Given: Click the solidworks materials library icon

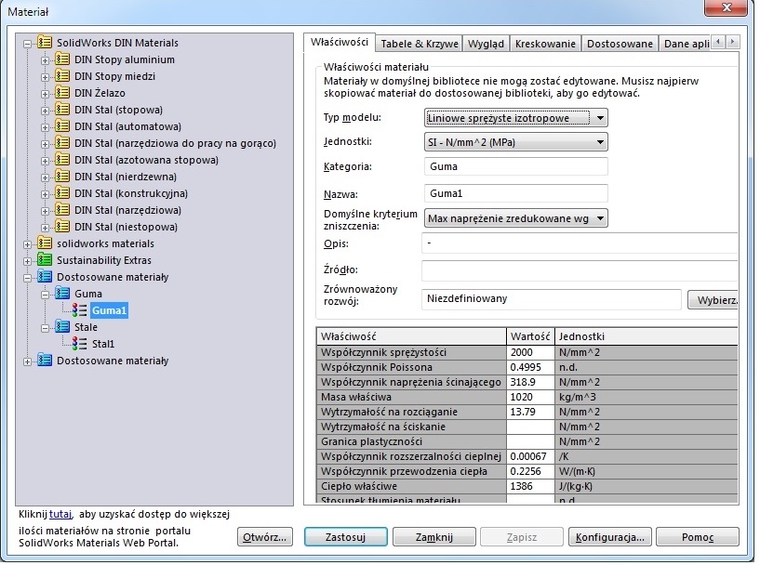Looking at the screenshot, I should [x=45, y=243].
